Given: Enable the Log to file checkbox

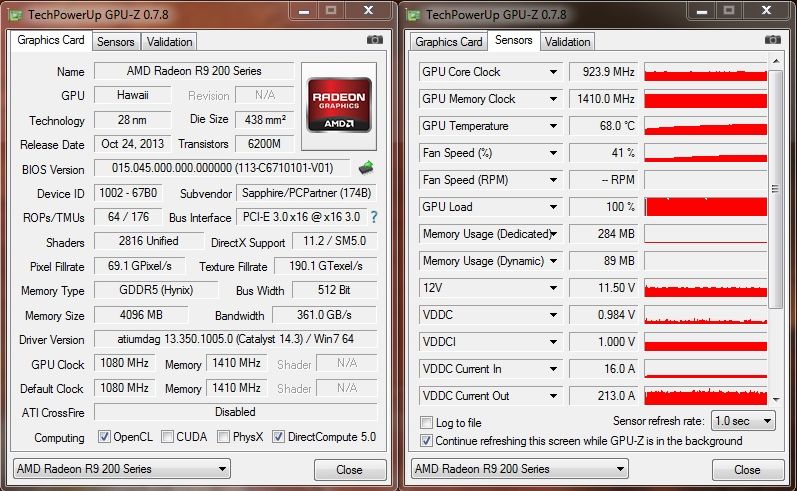Looking at the screenshot, I should click(x=428, y=423).
